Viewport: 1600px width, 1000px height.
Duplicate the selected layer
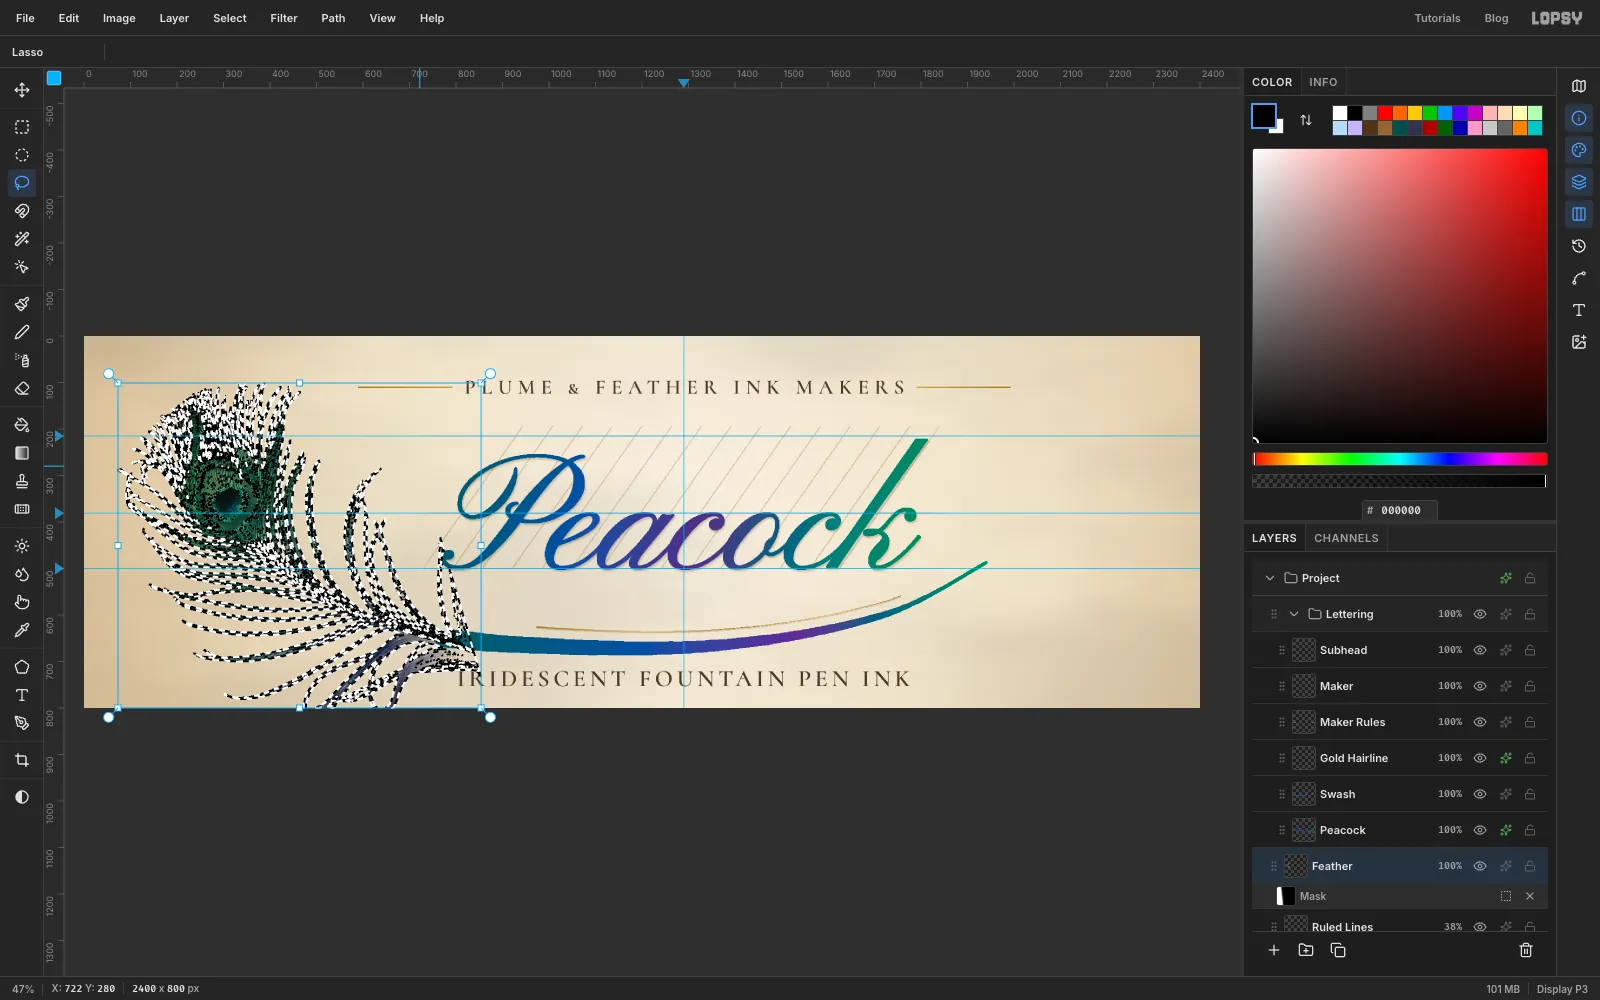[1338, 950]
